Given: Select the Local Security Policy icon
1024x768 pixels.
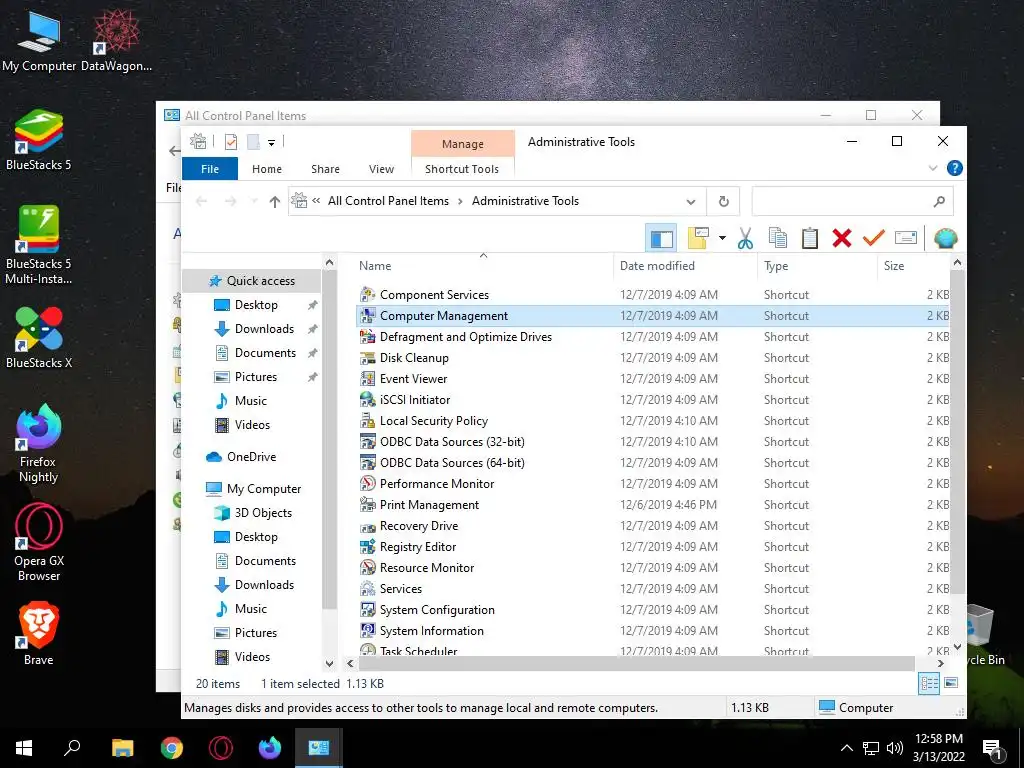Looking at the screenshot, I should pos(368,421).
